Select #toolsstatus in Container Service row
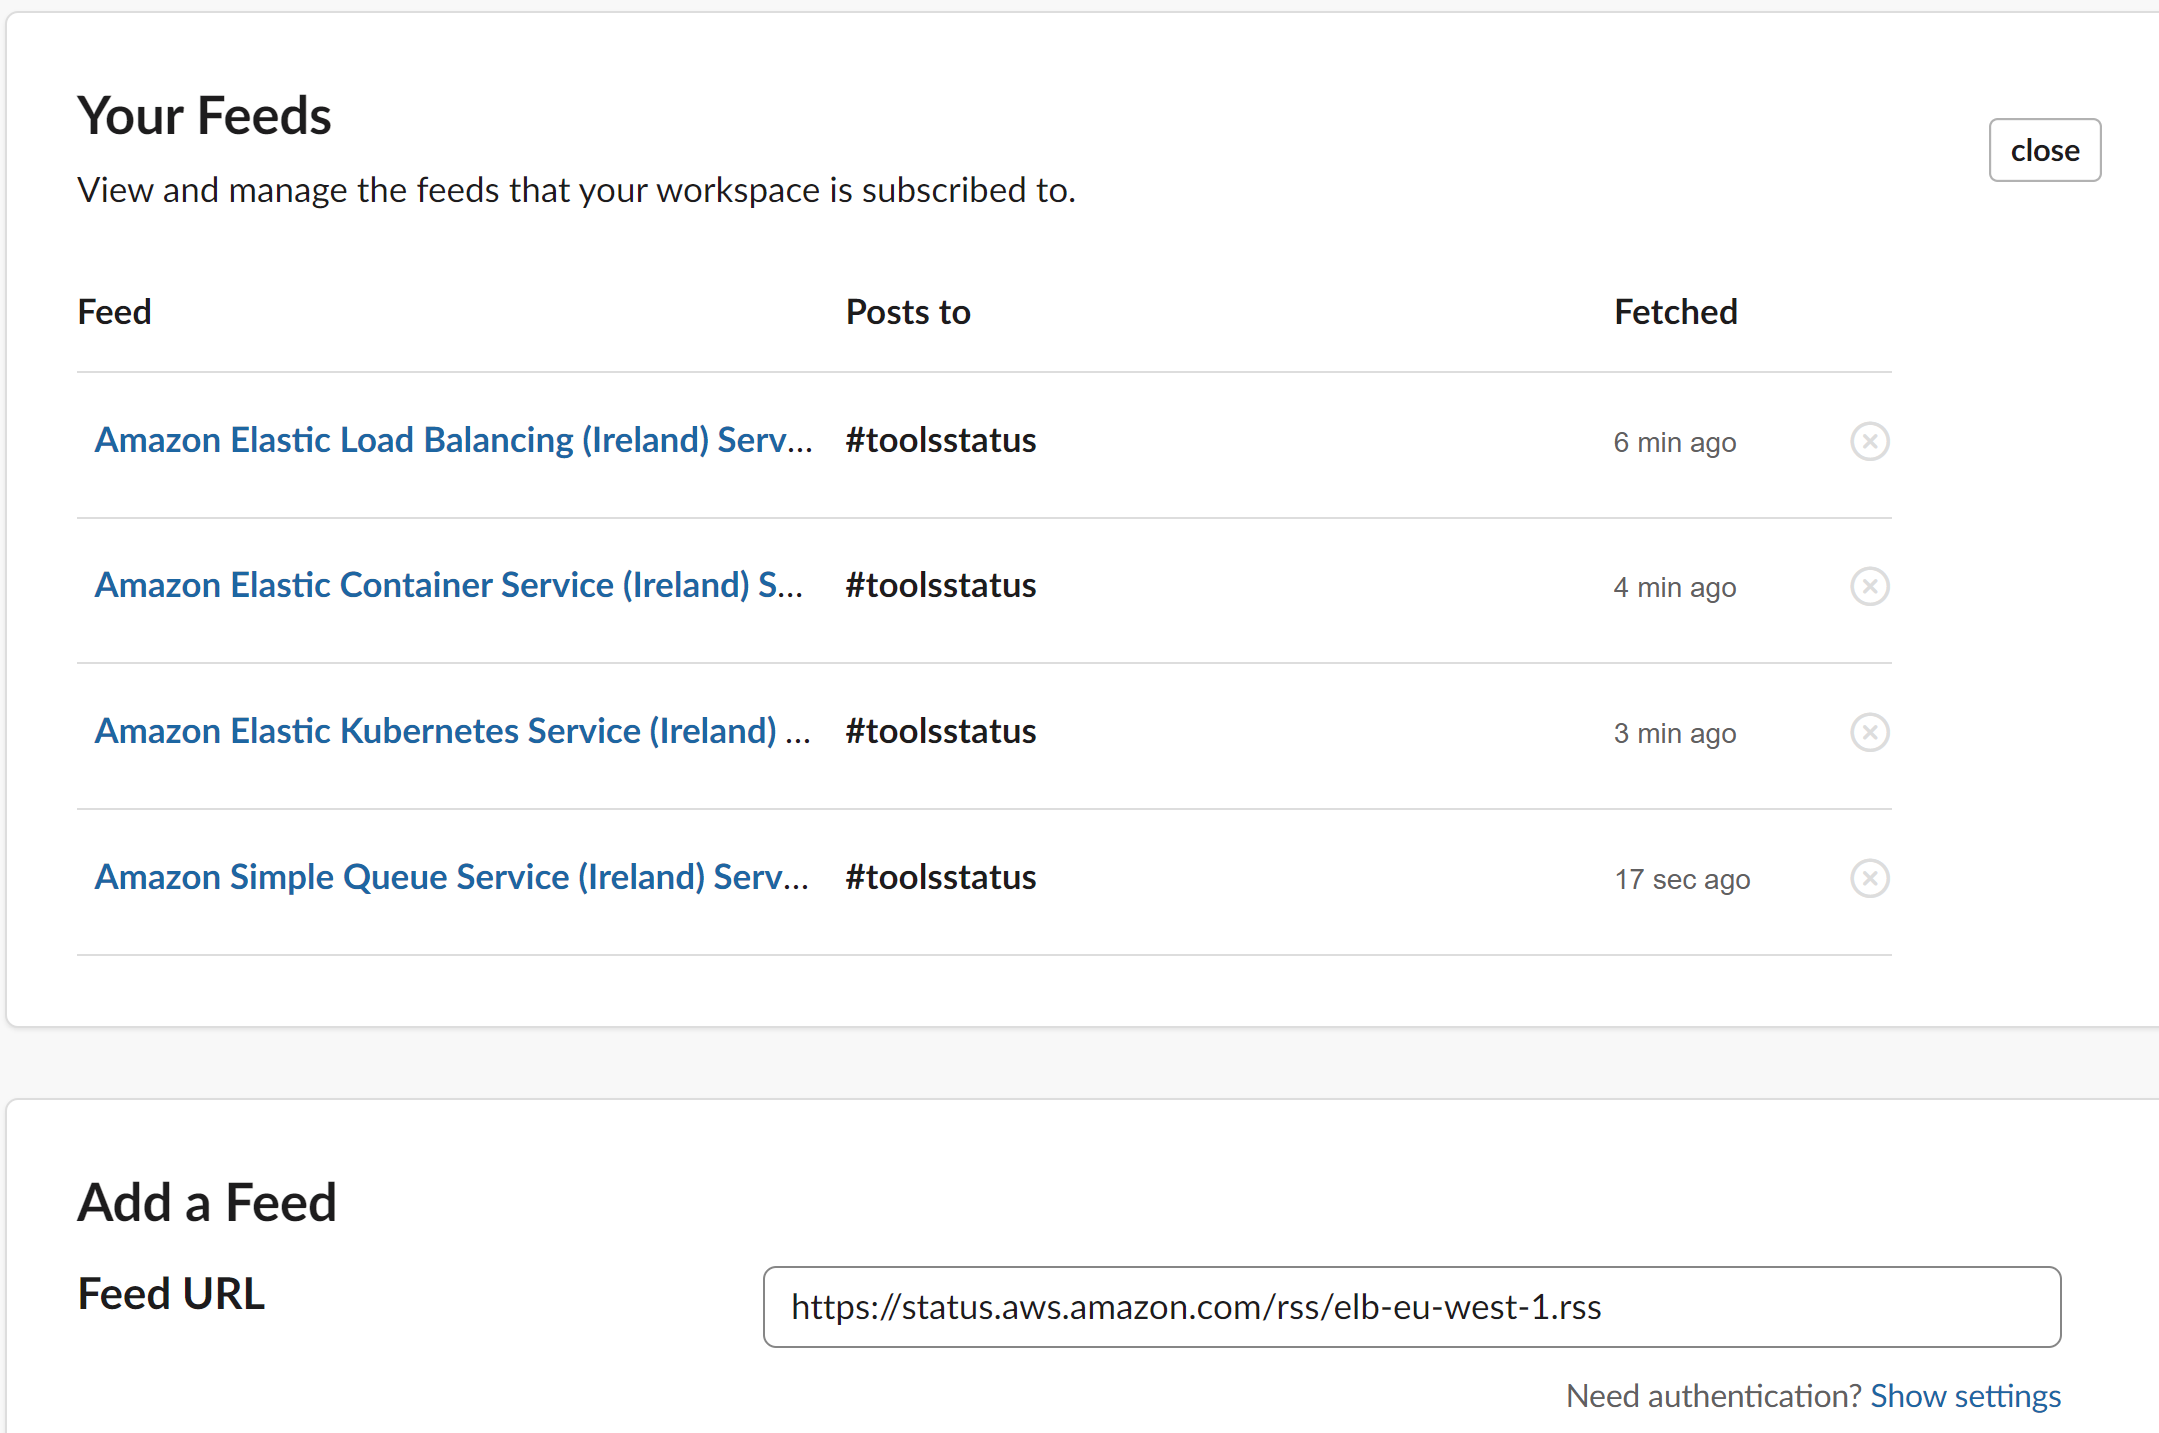The width and height of the screenshot is (2159, 1433). point(940,585)
